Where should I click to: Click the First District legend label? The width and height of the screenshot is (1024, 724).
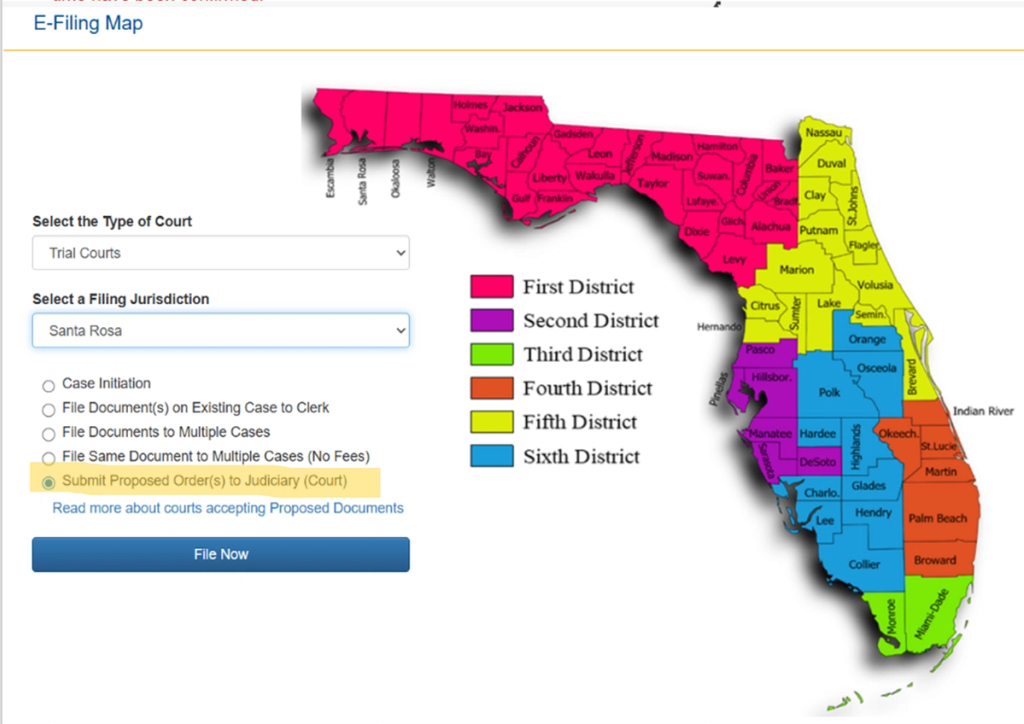579,287
